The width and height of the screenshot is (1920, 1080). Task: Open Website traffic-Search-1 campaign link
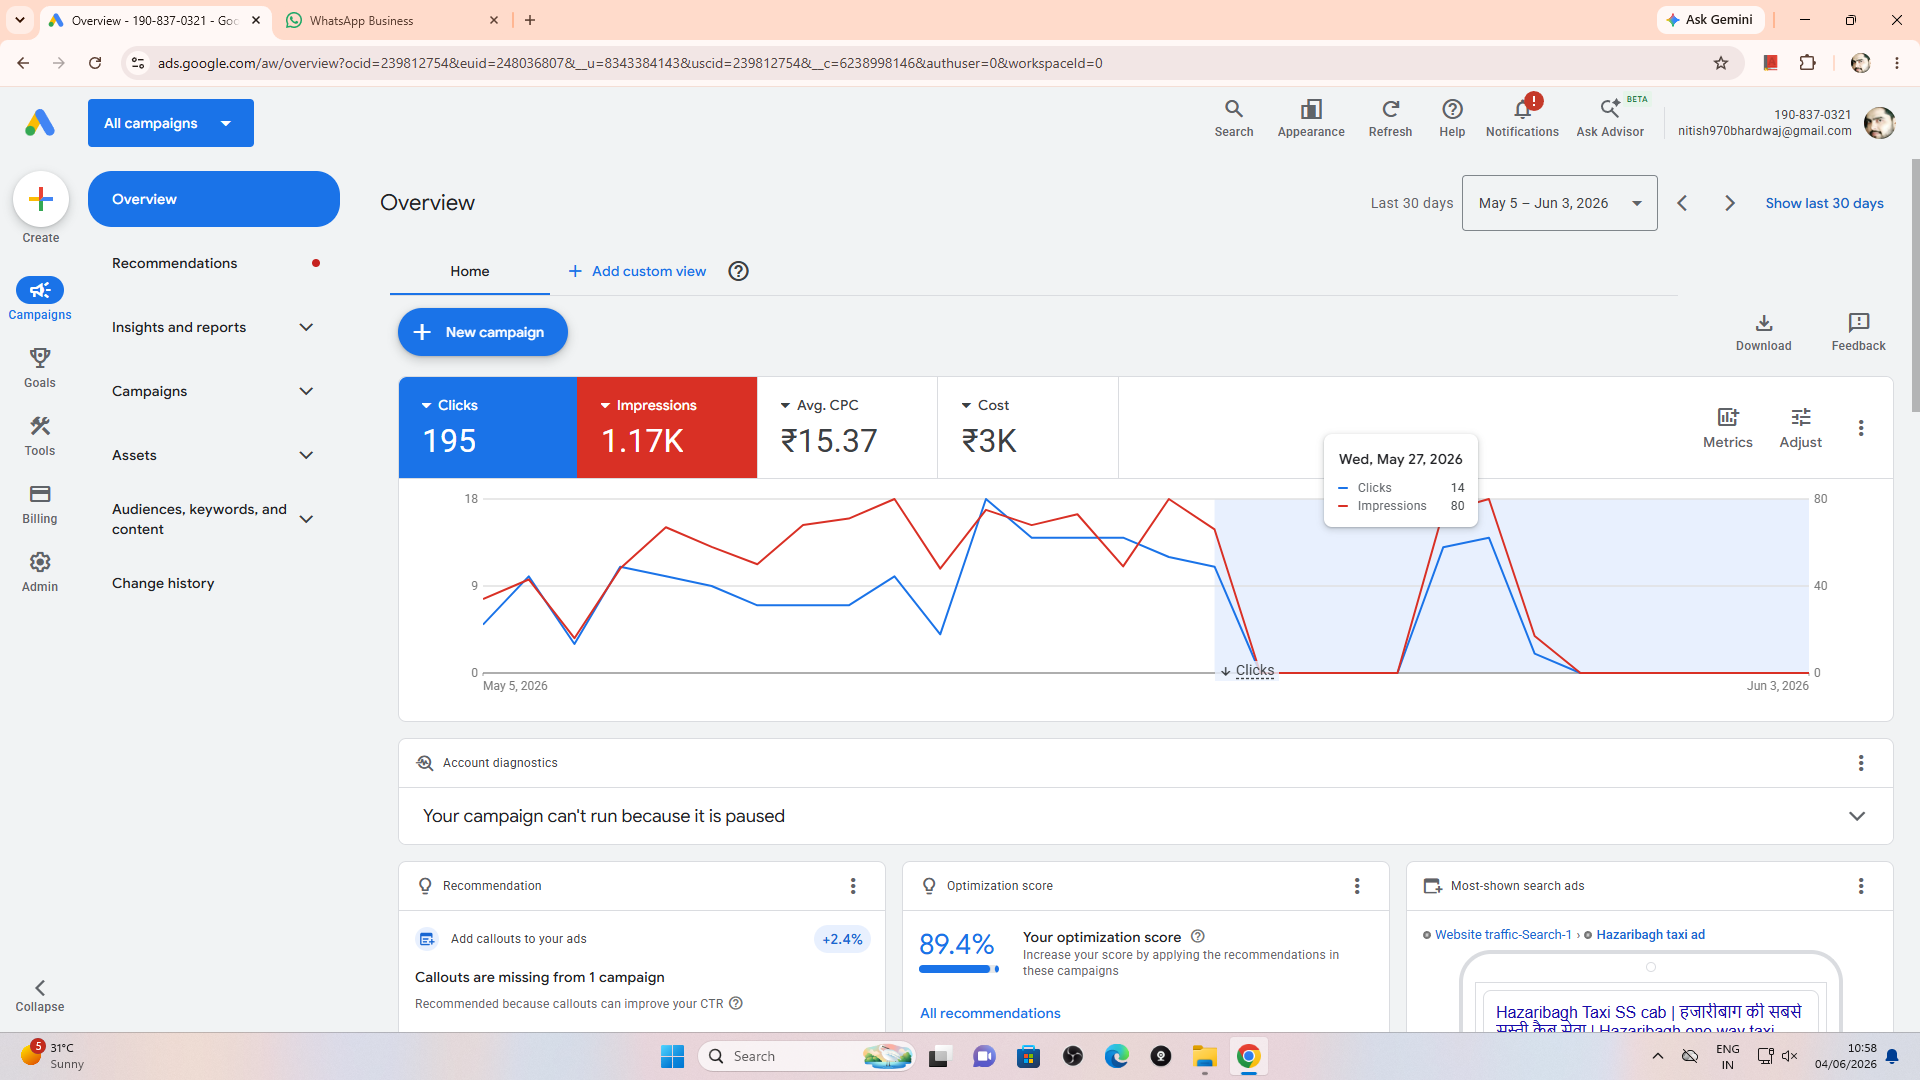1503,935
